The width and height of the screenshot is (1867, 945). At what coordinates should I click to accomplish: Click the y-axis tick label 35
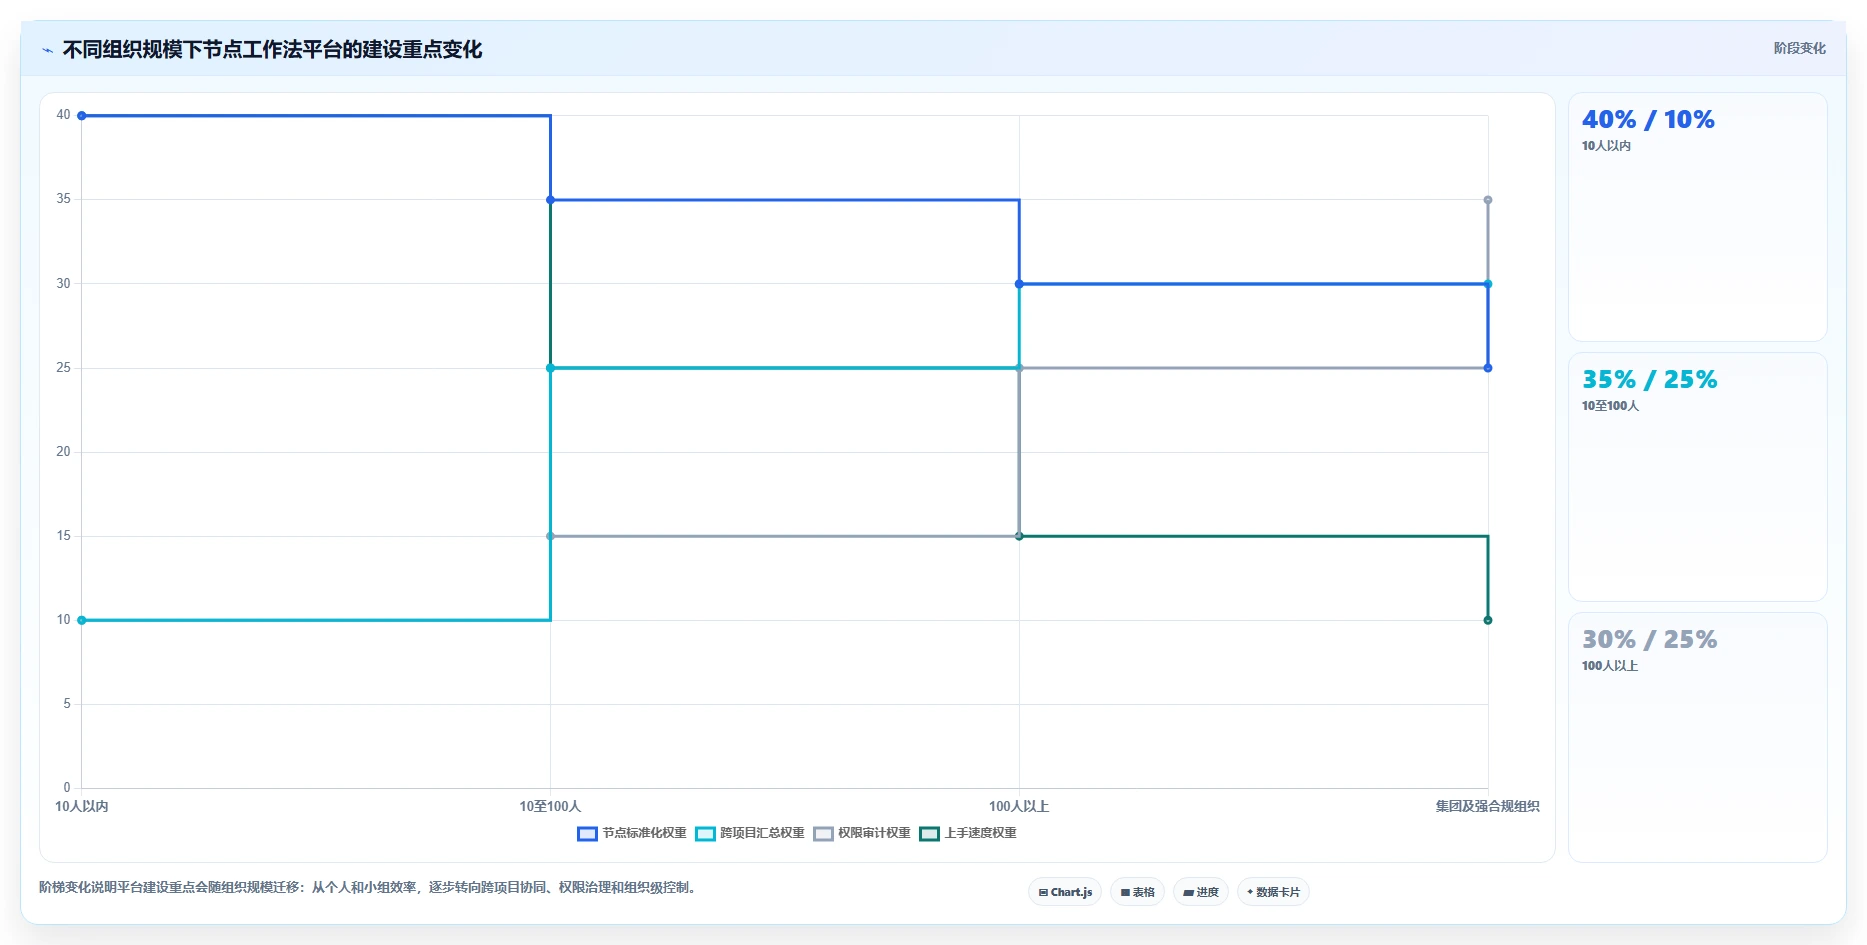[x=63, y=199]
